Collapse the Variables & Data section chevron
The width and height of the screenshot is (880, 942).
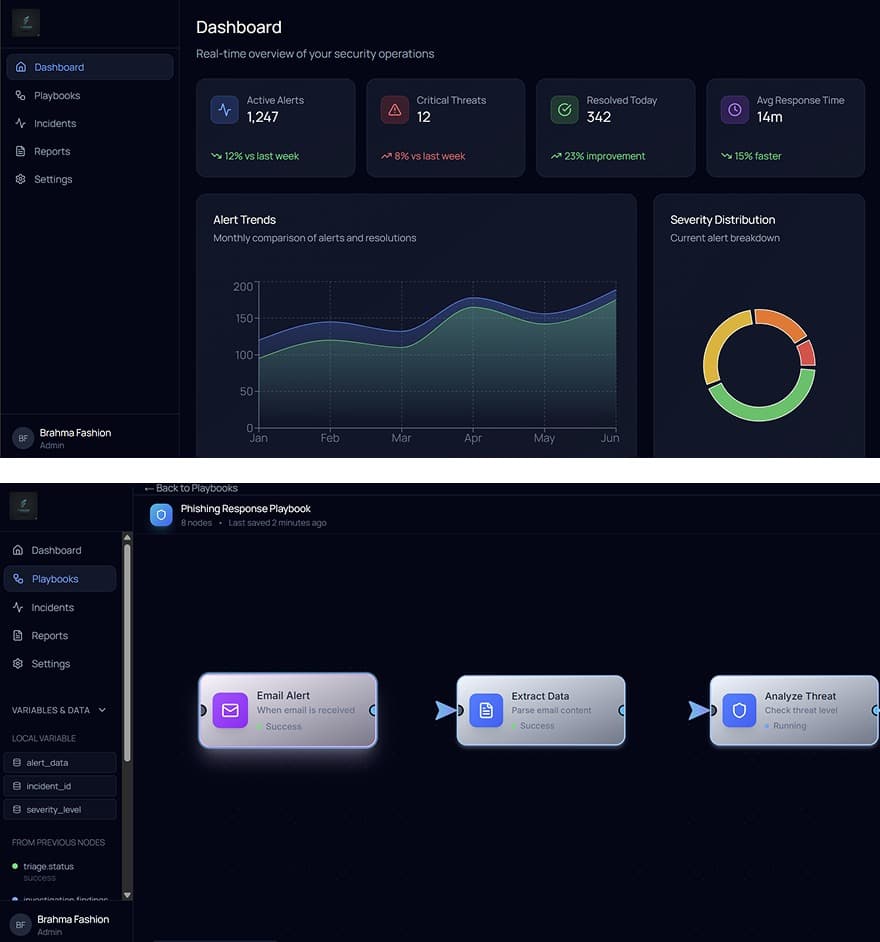coord(102,710)
